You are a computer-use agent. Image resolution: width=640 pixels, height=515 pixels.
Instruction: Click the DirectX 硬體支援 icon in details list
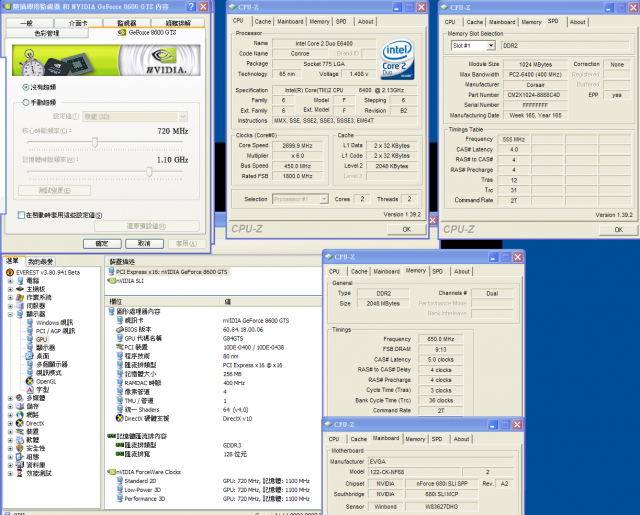120,418
